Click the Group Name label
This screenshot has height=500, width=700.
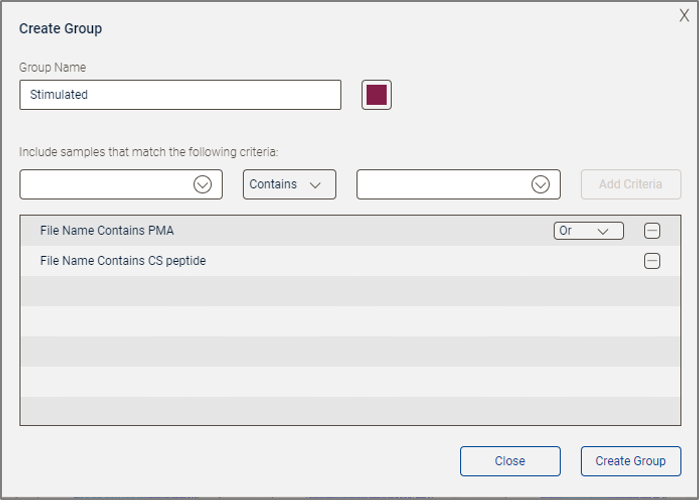(52, 67)
